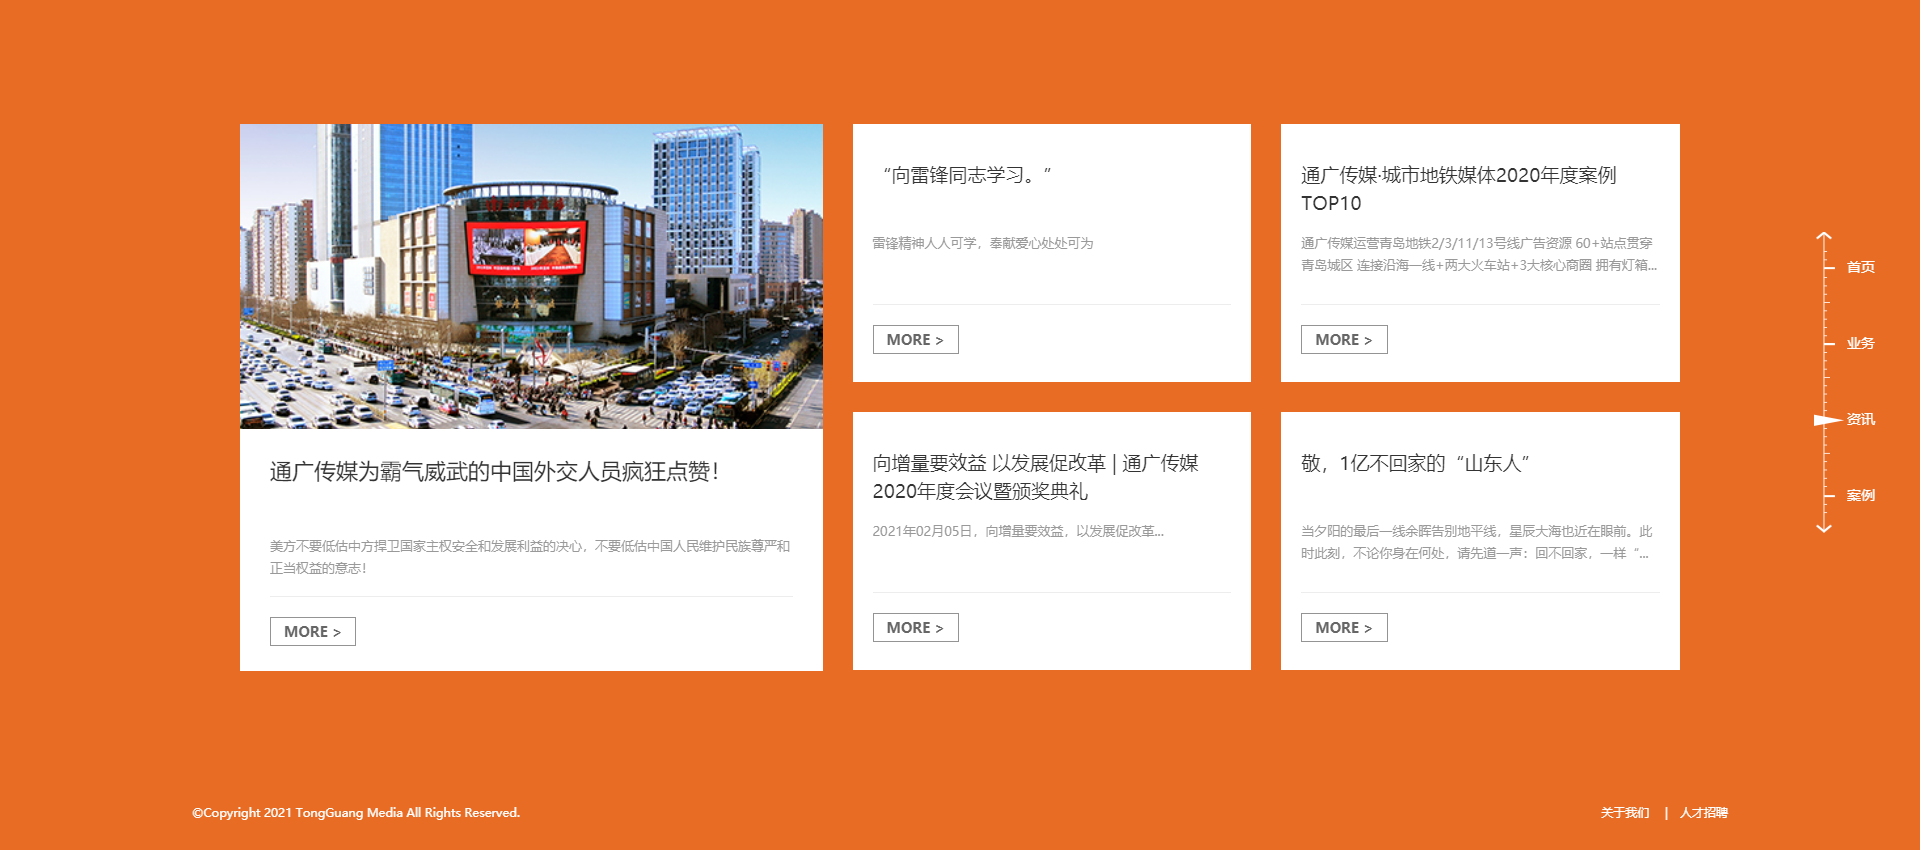This screenshot has height=850, width=1920.
Task: Open the 人才招聘 footer link
Action: click(1704, 813)
